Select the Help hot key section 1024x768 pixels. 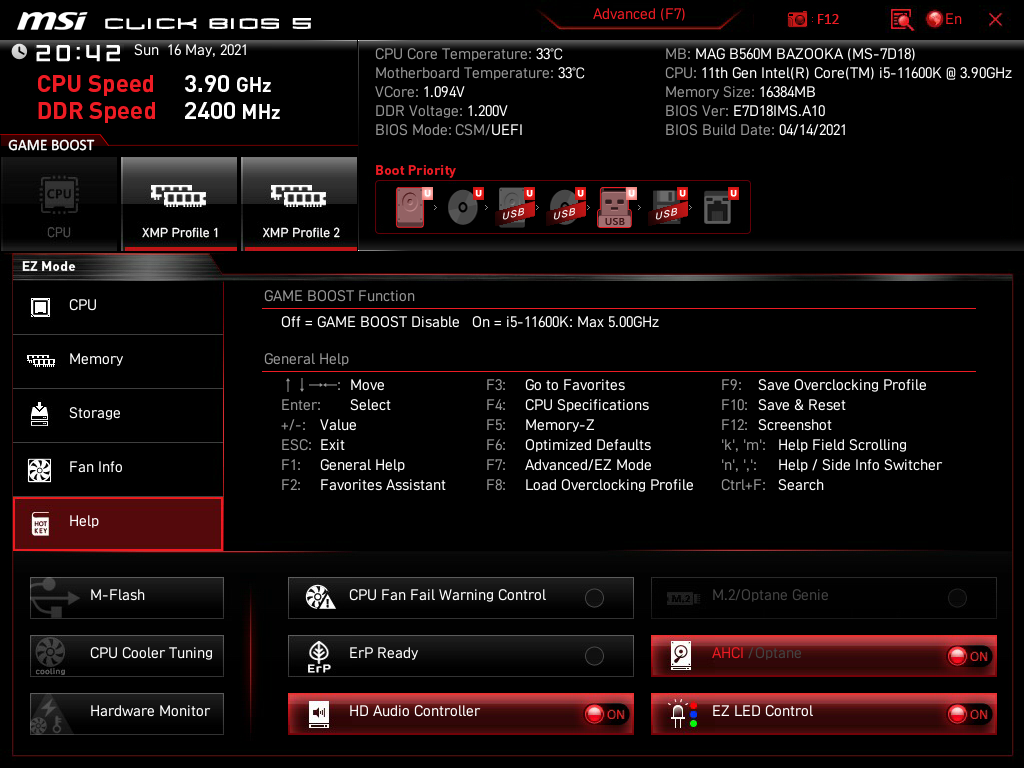point(118,524)
